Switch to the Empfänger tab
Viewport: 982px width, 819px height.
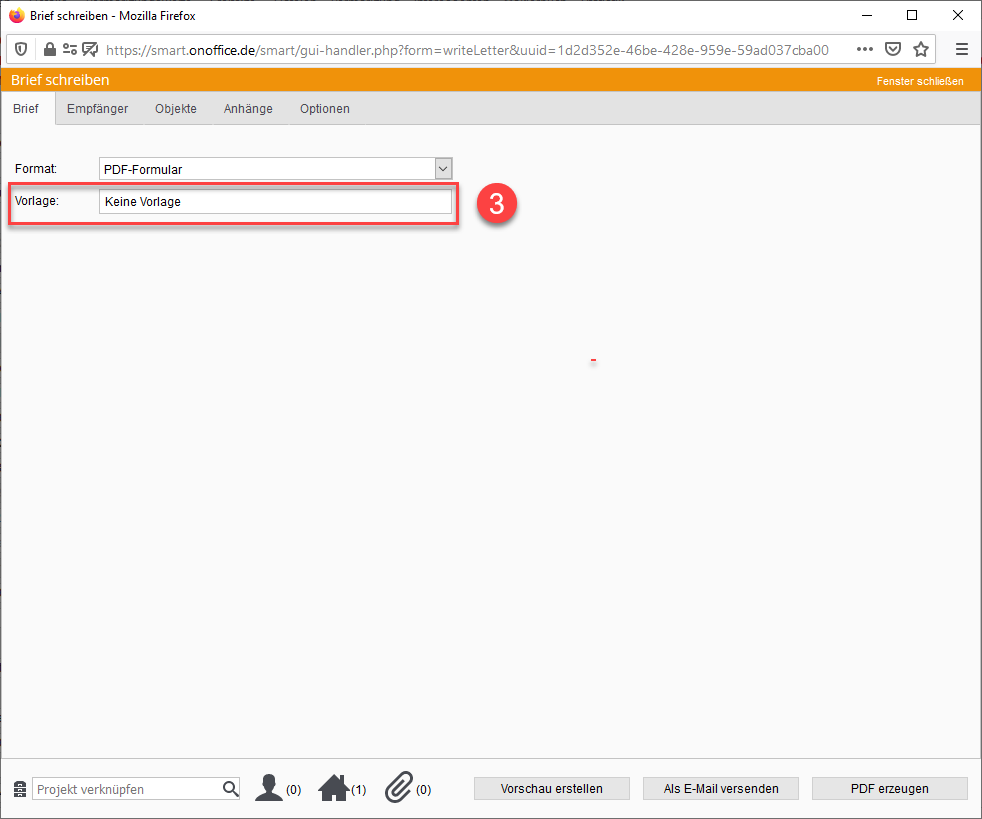pos(97,109)
